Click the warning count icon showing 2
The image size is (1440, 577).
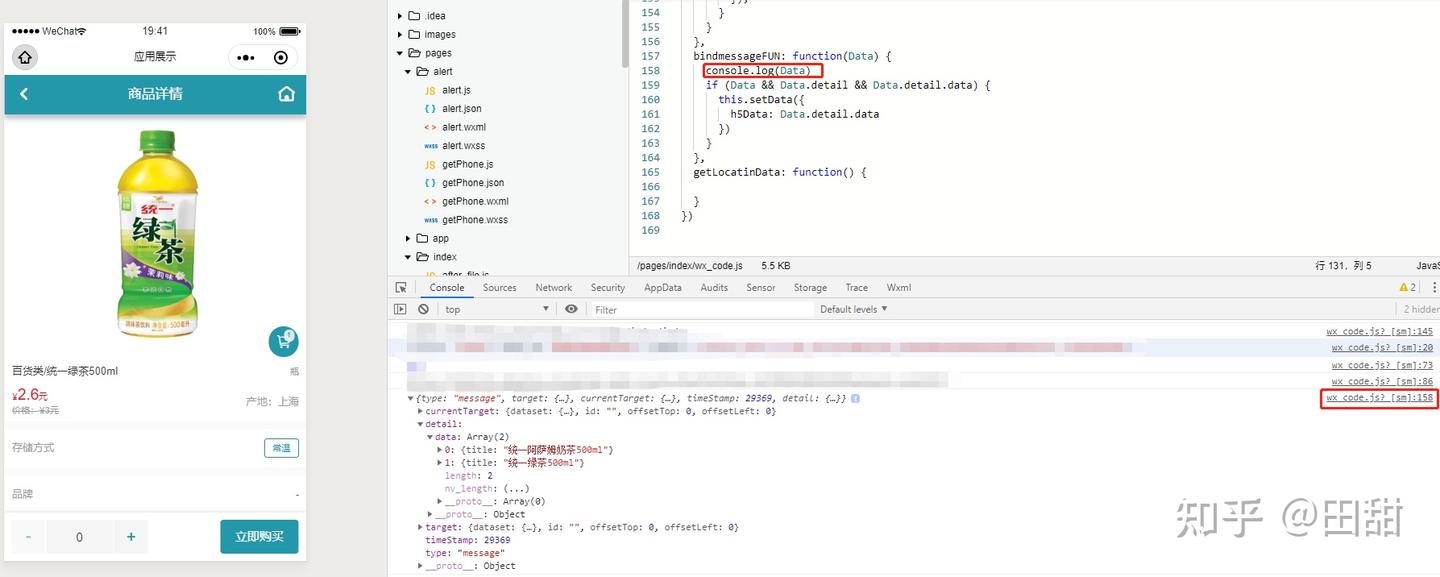click(1408, 287)
